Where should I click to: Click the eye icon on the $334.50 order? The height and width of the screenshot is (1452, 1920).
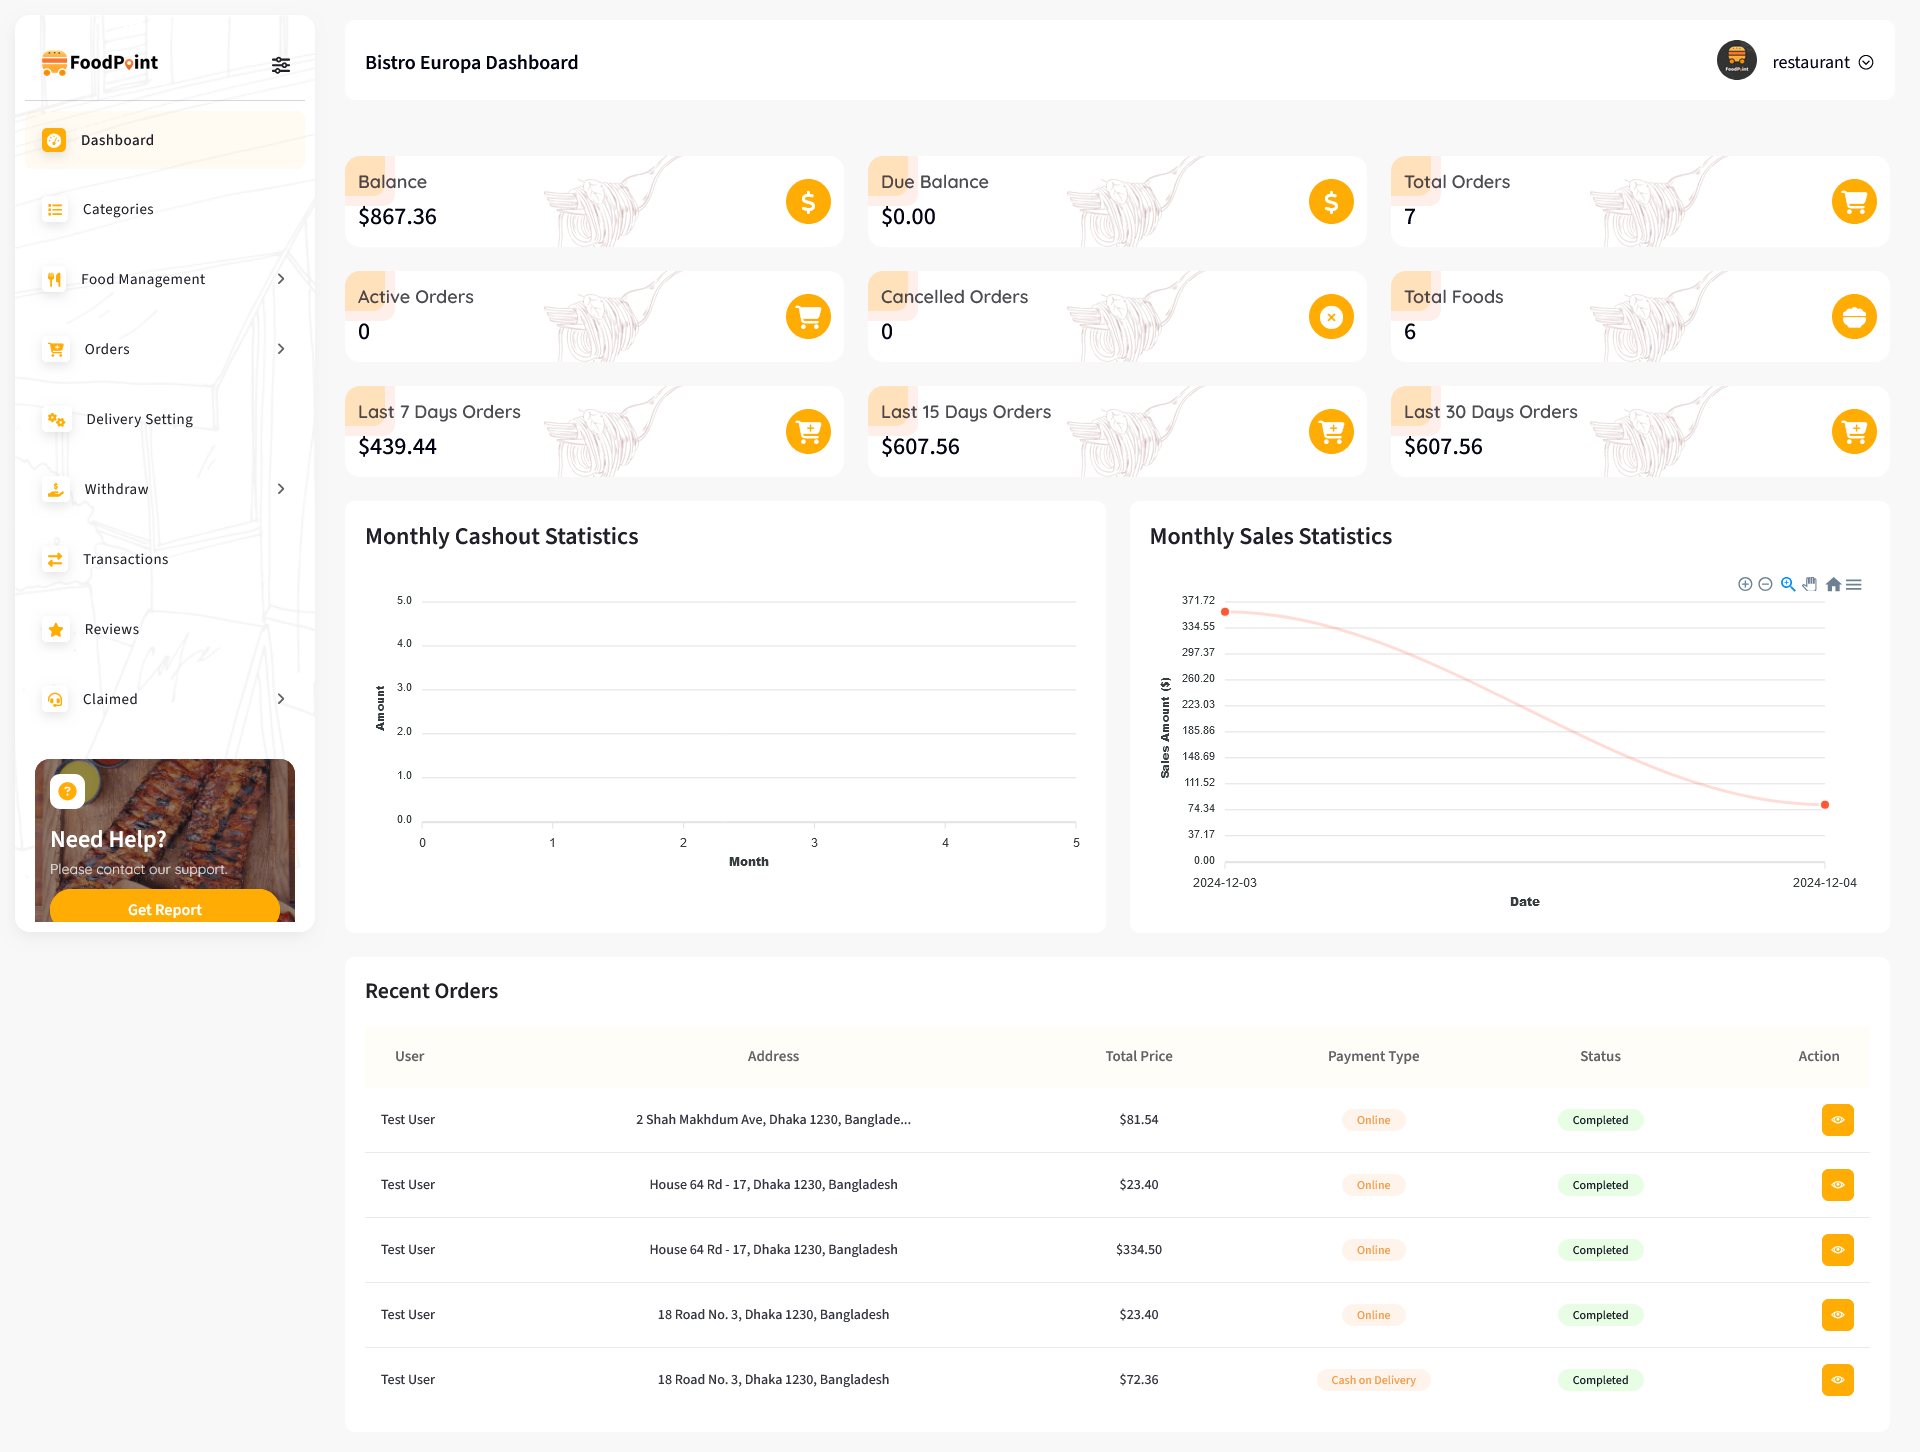coord(1837,1249)
